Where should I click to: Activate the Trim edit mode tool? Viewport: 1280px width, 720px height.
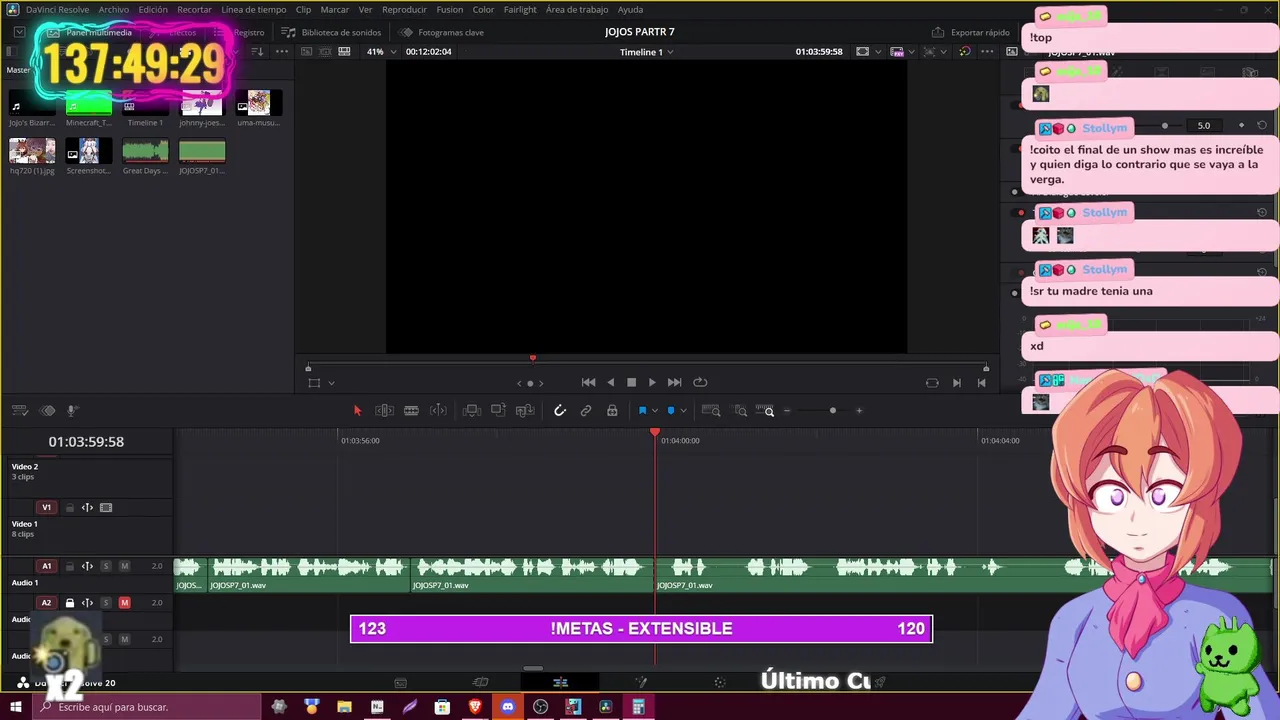(x=384, y=411)
